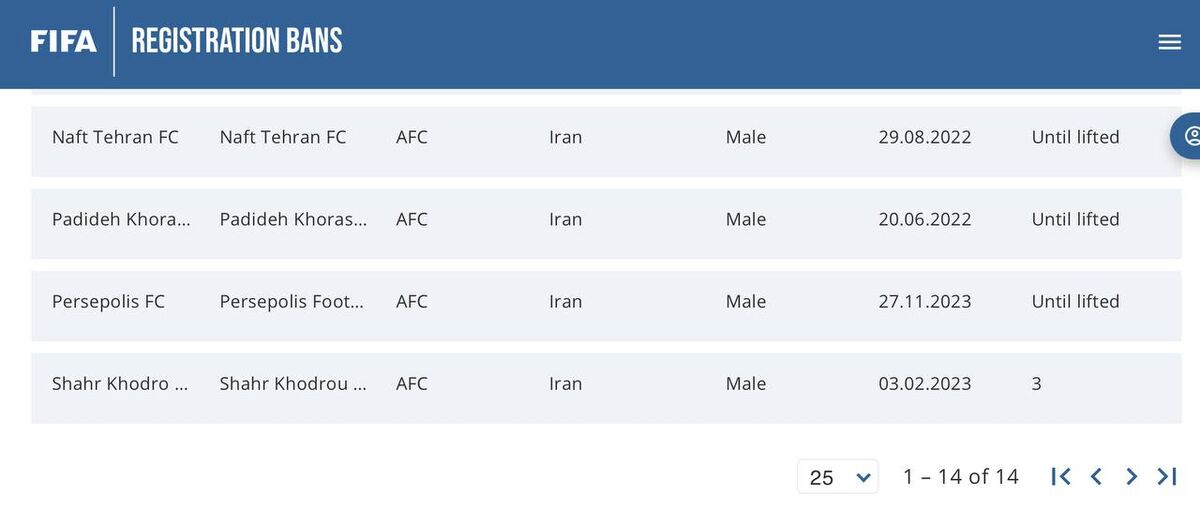Click the 29.08.2022 date for Naft Tehran

coord(925,137)
